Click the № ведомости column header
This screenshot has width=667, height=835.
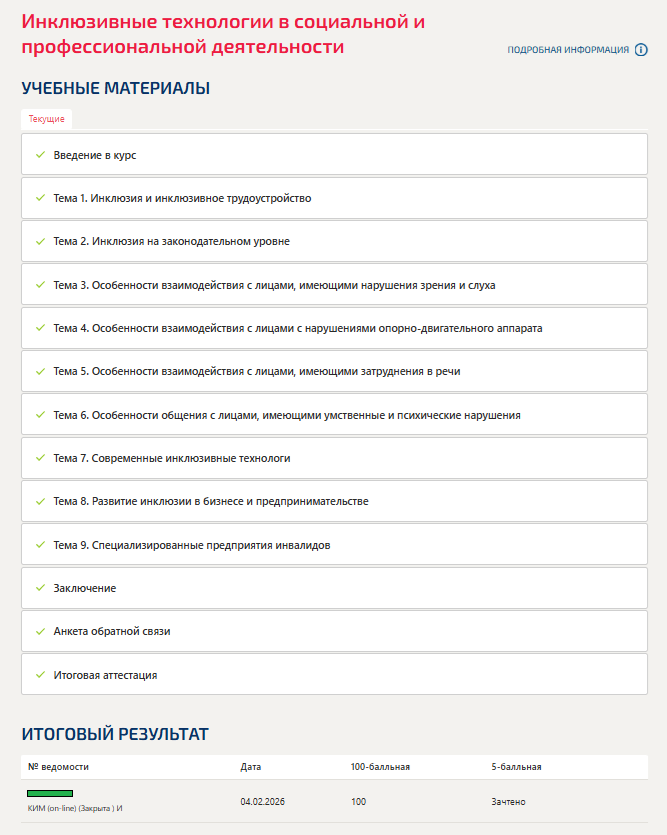(59, 767)
